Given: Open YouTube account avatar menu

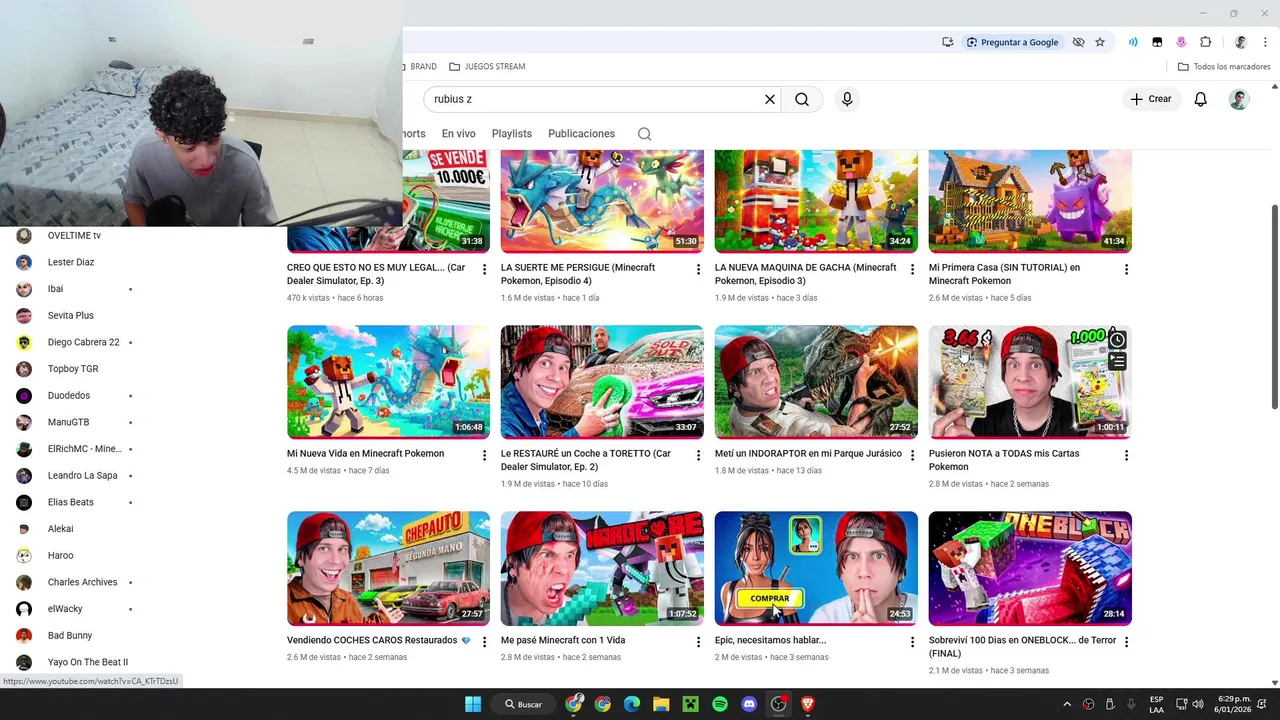Looking at the screenshot, I should click(x=1239, y=99).
